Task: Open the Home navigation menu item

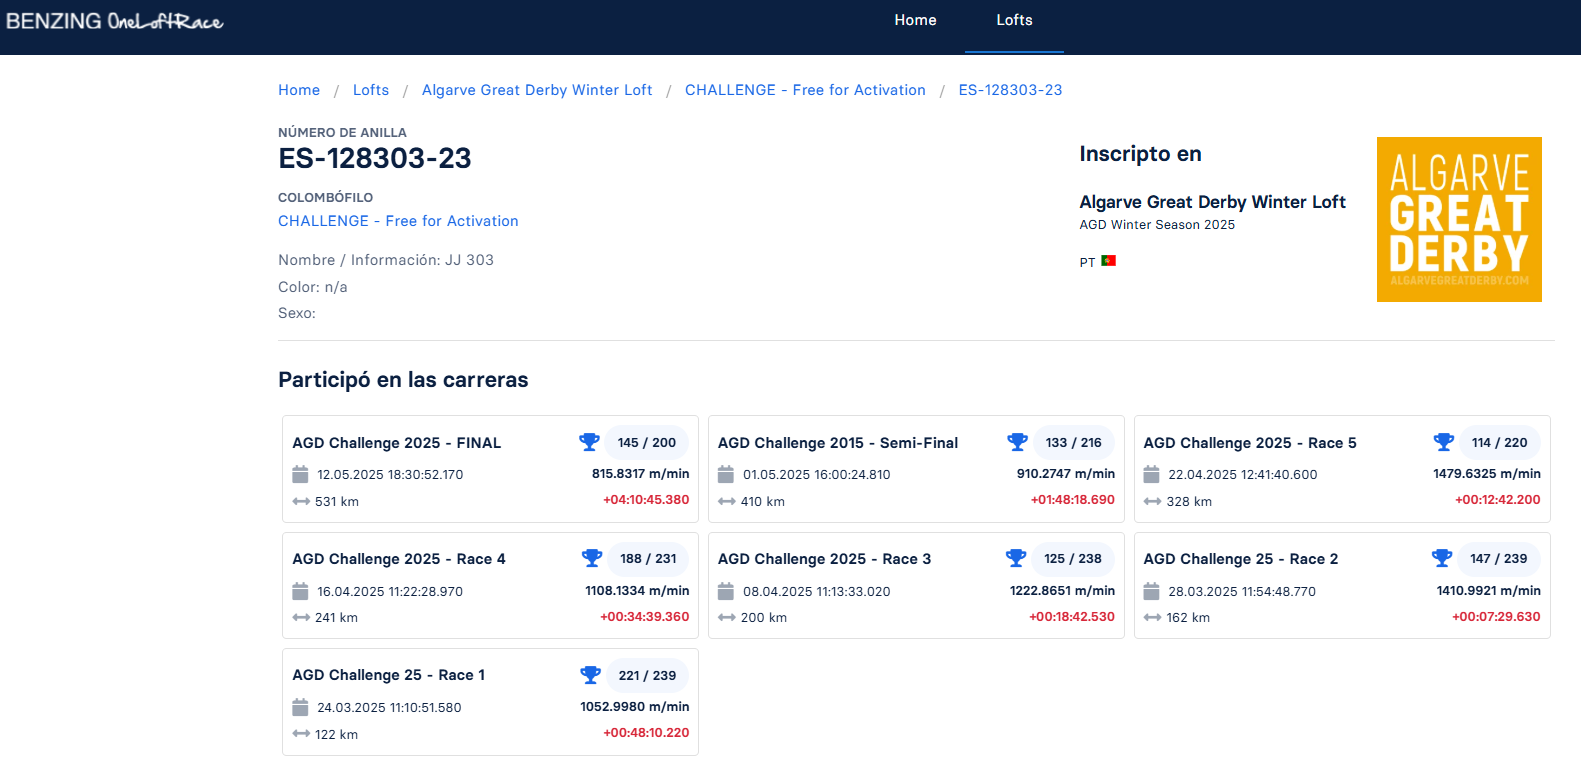Action: [x=915, y=20]
